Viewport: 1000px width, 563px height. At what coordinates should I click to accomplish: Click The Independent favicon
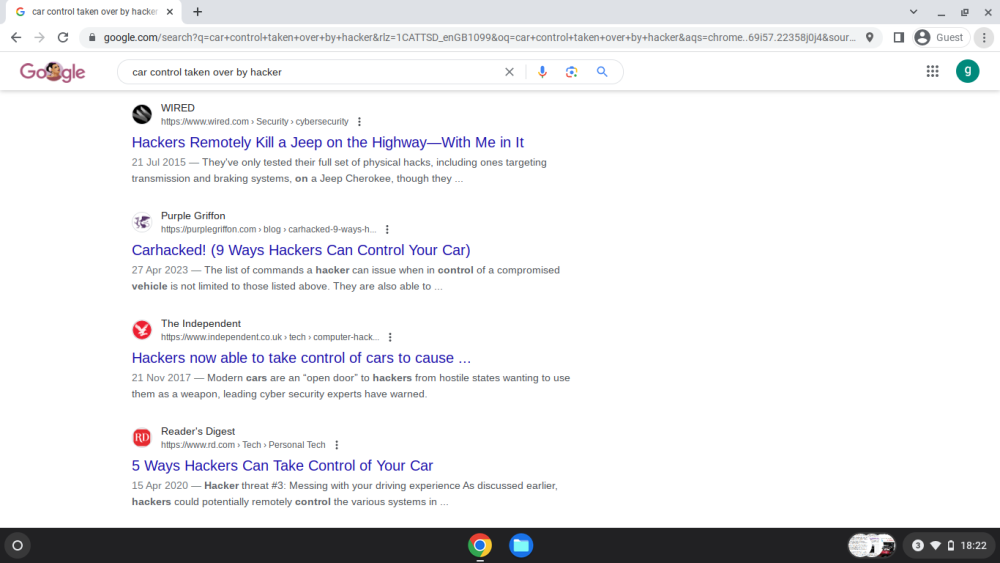[x=142, y=330]
